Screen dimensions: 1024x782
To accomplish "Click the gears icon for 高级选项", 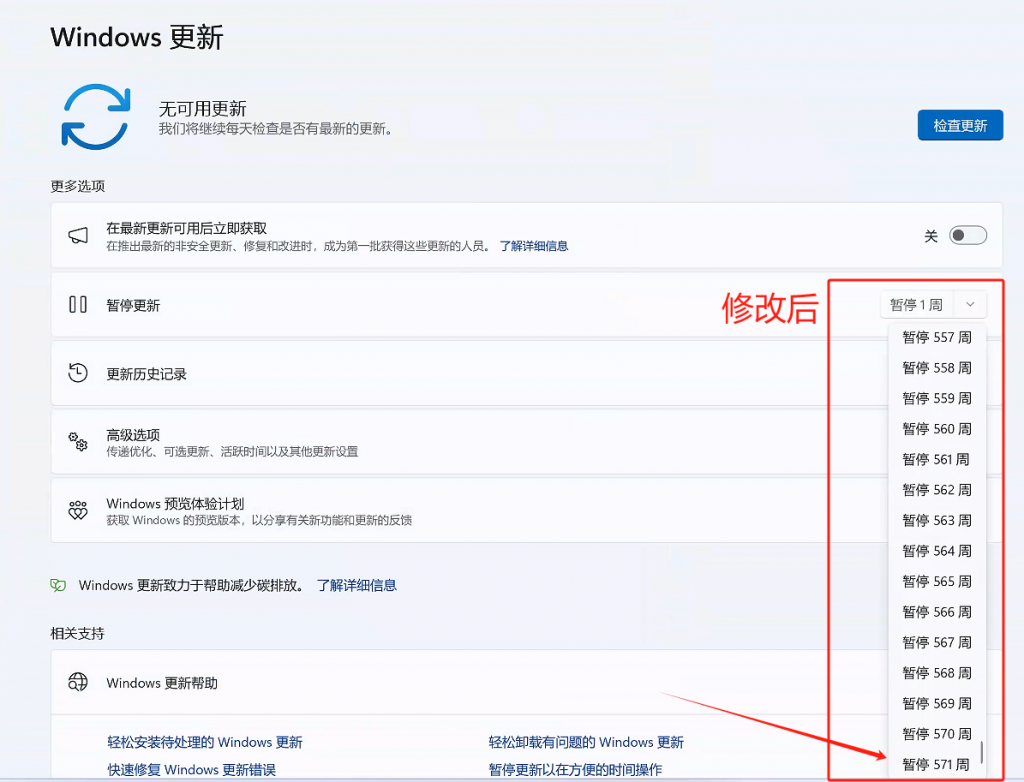I will (78, 442).
